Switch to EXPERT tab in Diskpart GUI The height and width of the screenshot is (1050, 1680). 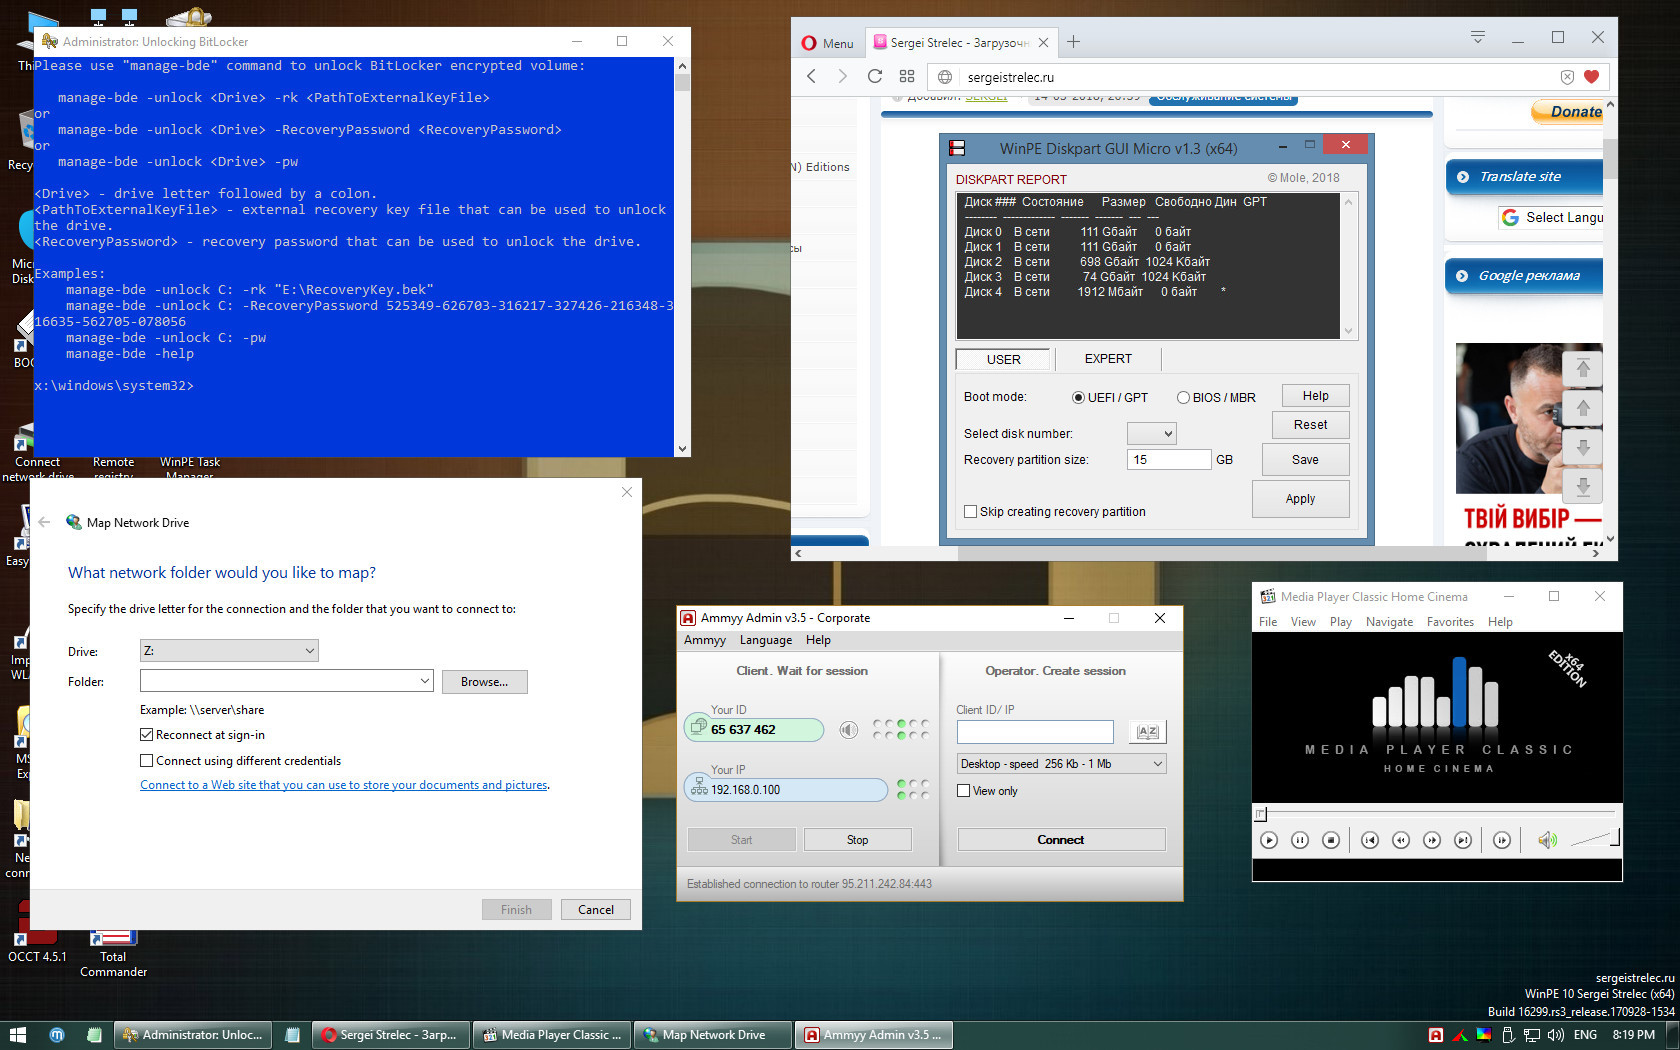pos(1108,359)
